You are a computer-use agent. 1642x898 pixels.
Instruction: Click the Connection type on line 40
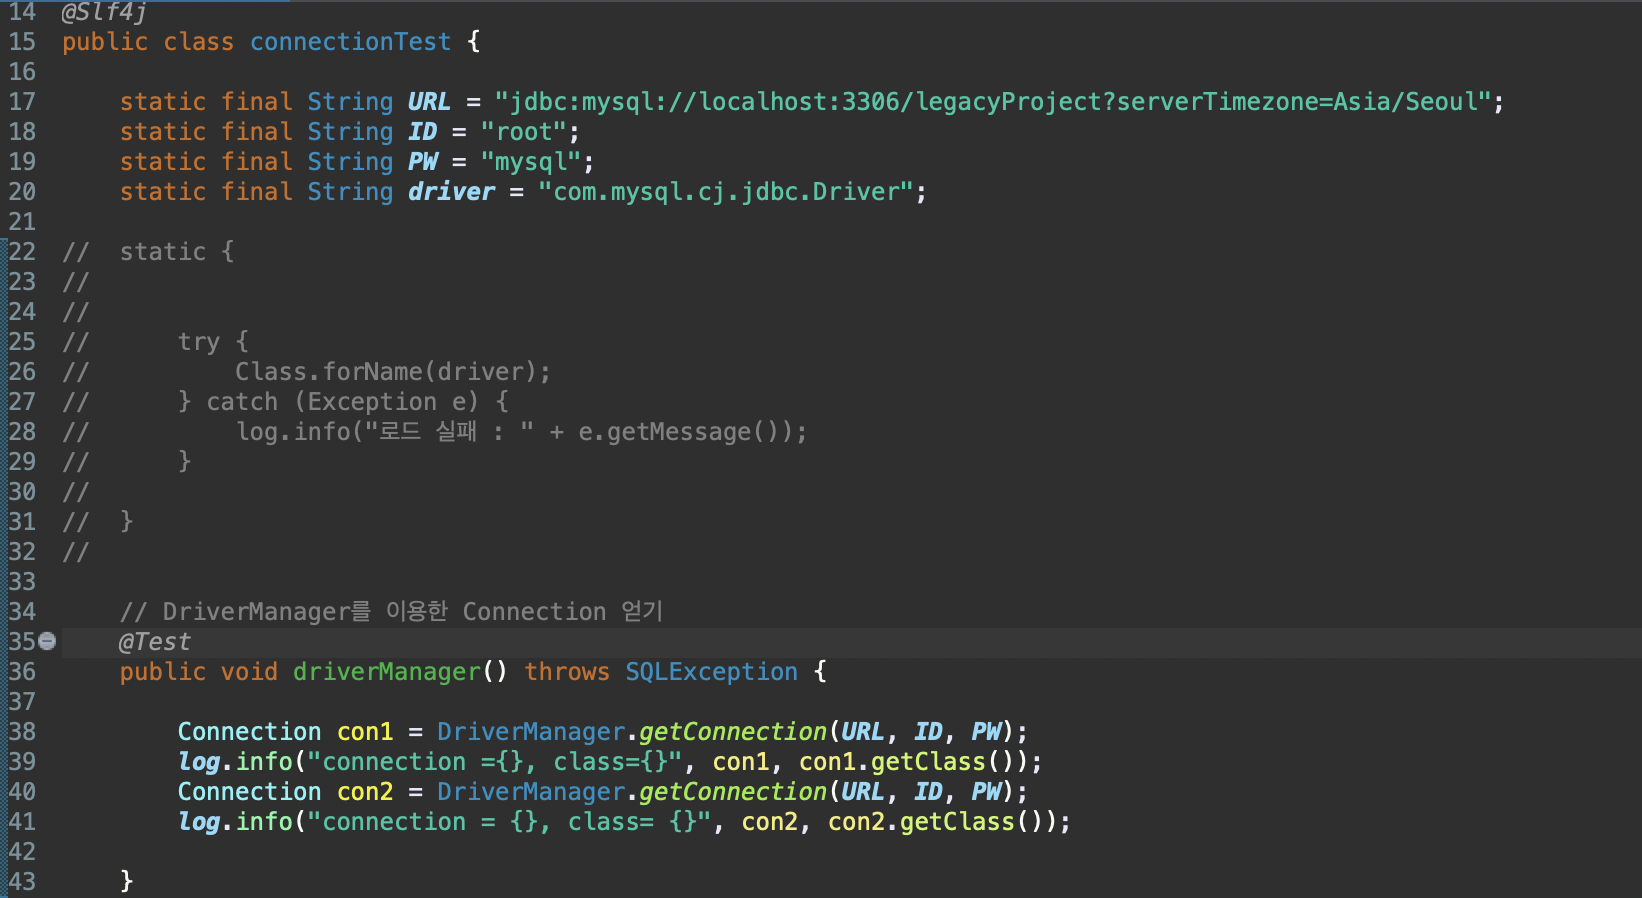point(249,792)
